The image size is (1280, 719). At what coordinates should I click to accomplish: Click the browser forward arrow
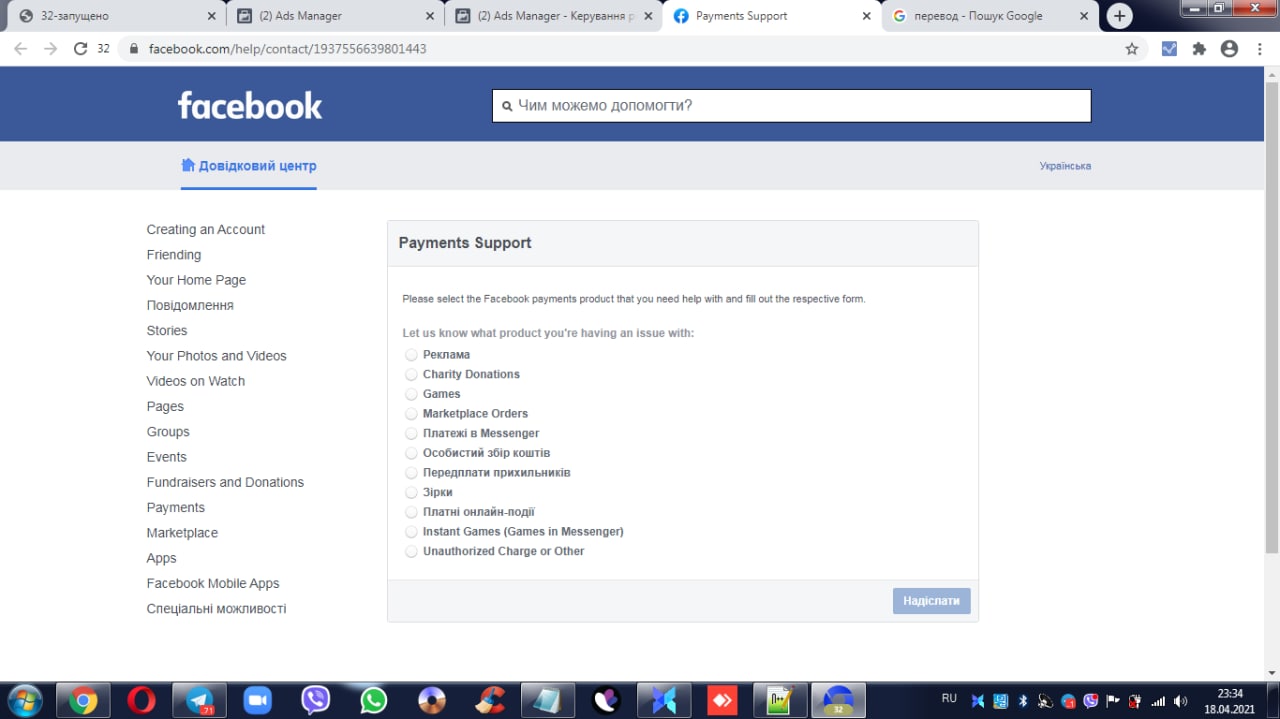point(50,48)
